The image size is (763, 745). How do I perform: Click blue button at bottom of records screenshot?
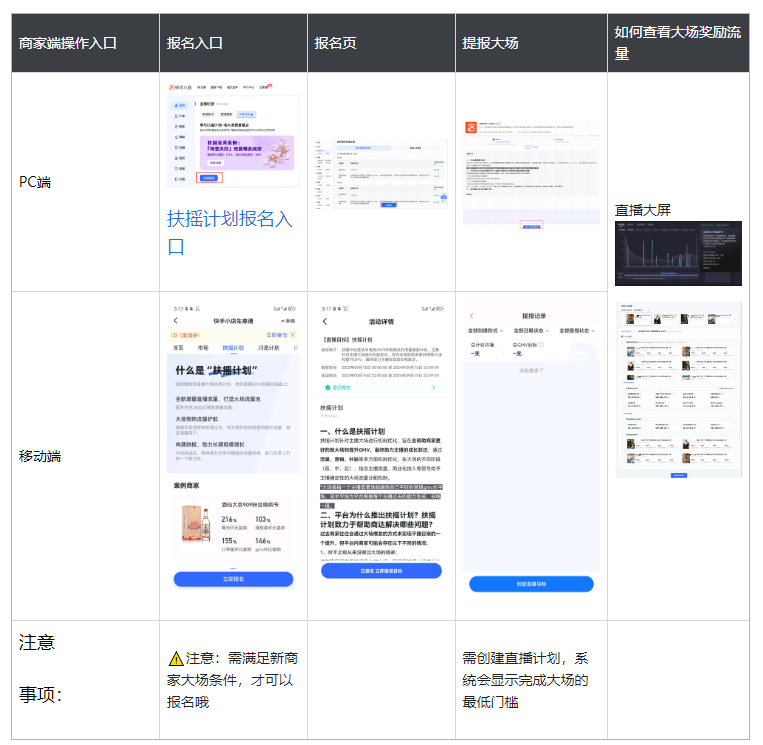coord(678,475)
